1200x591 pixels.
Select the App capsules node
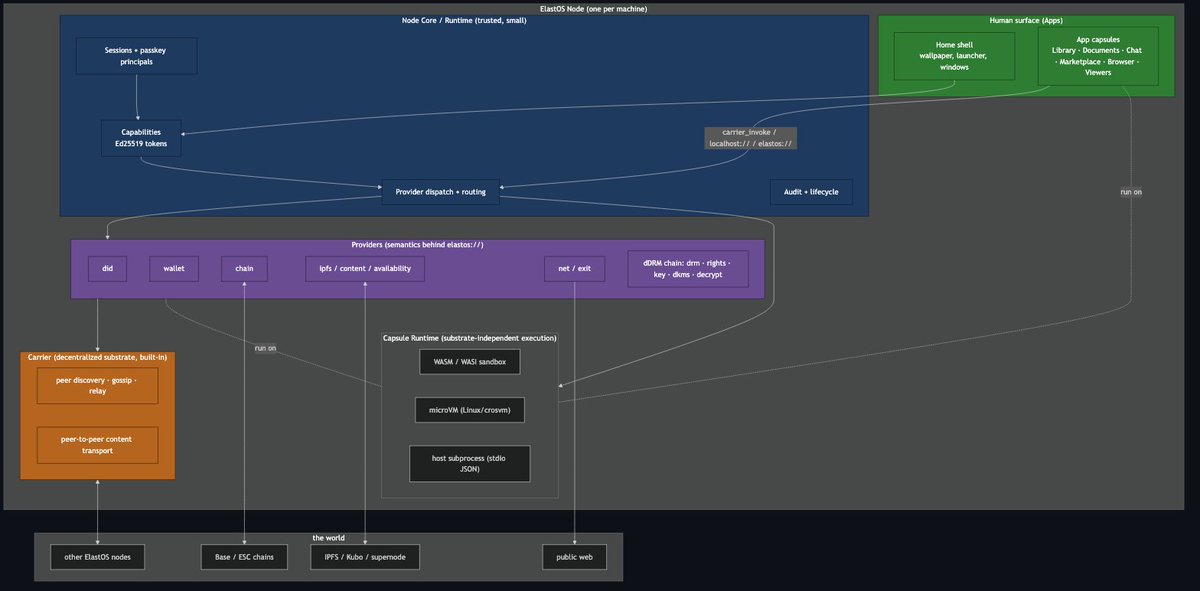pyautogui.click(x=1098, y=56)
